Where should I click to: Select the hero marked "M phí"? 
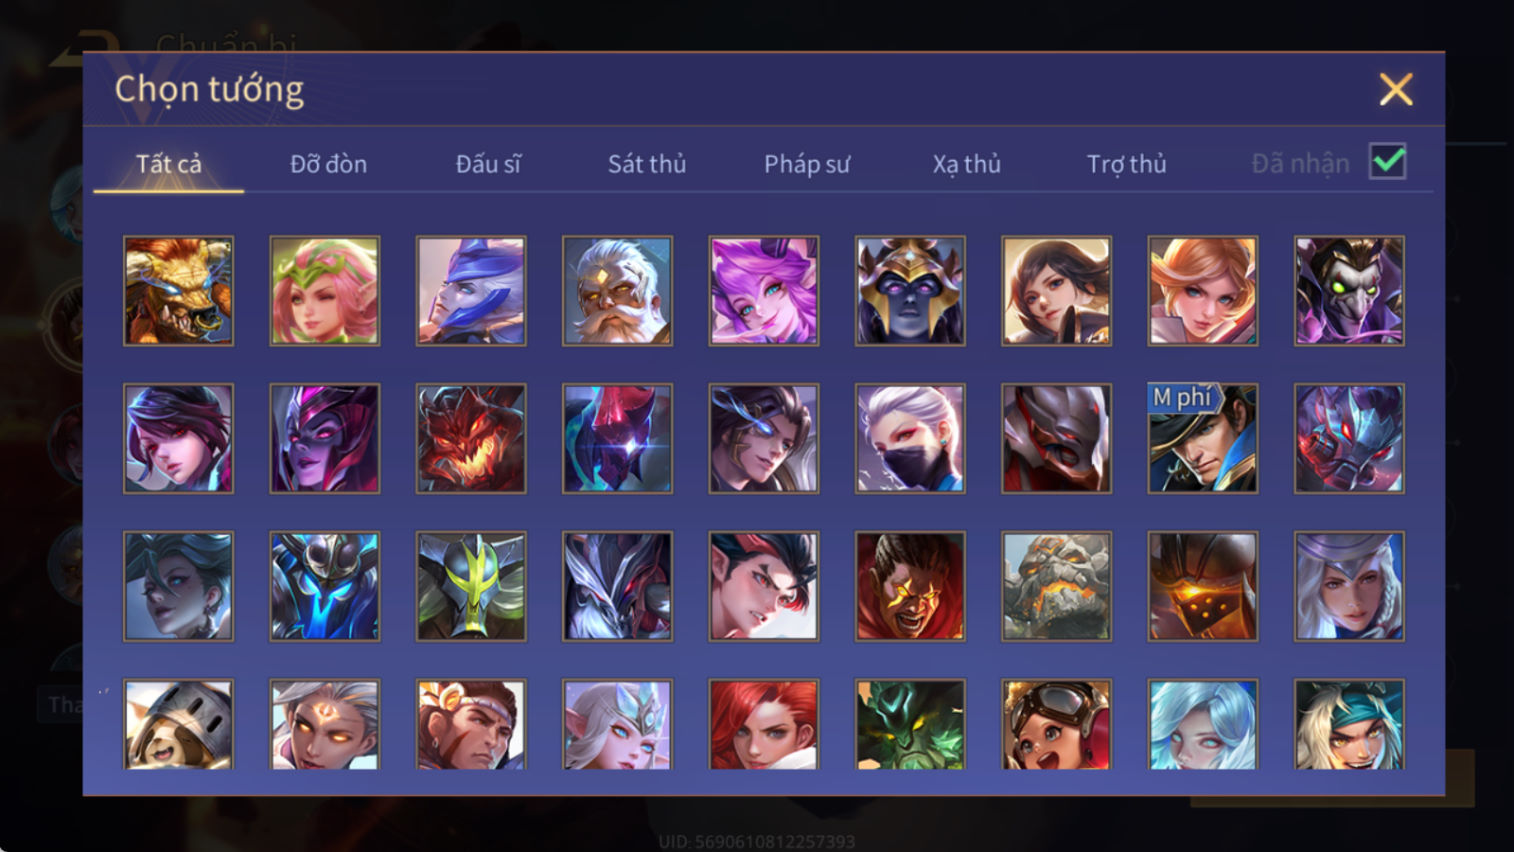[1203, 438]
